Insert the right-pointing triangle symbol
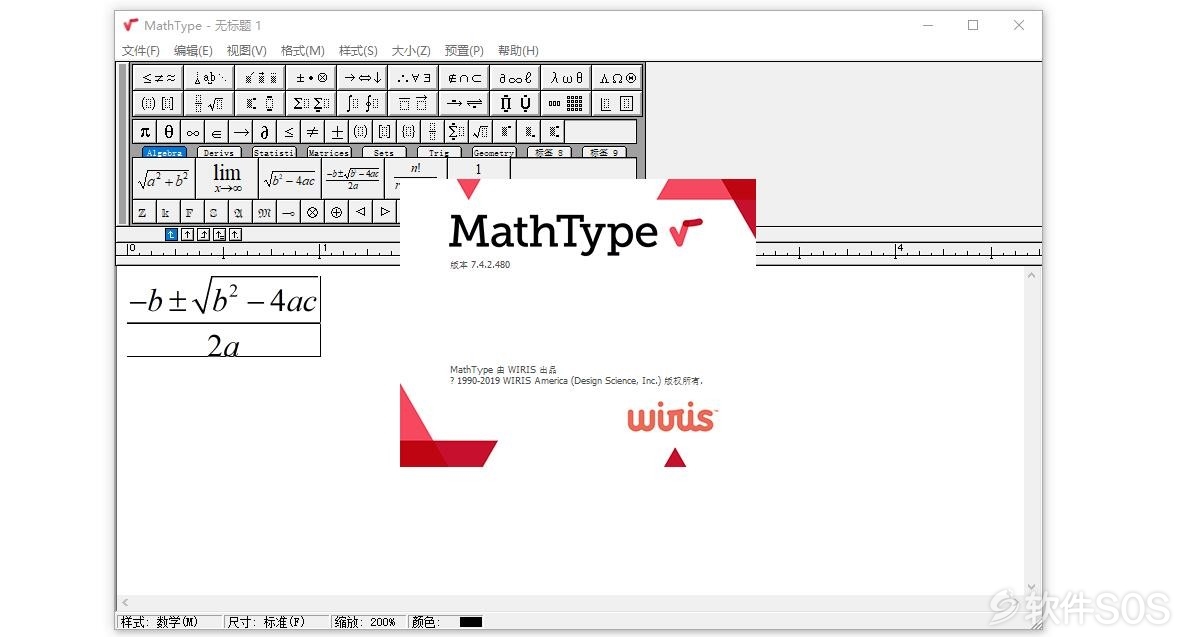This screenshot has height=637, width=1187. [x=385, y=212]
